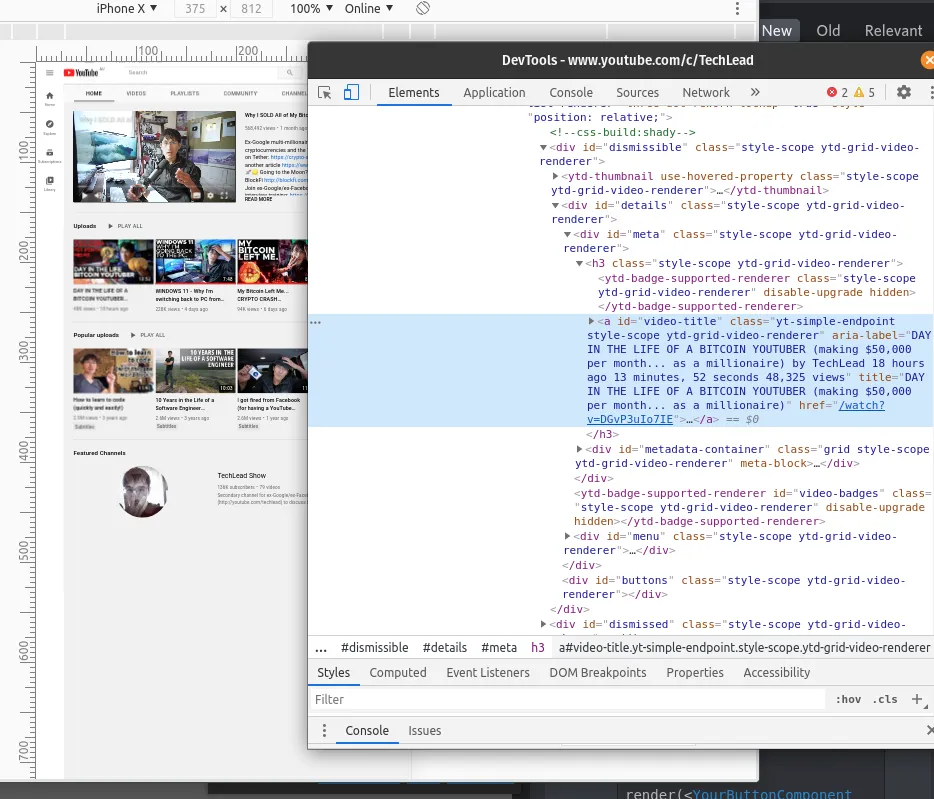Toggle the device toolbar icon
Image resolution: width=934 pixels, height=799 pixels.
351,92
